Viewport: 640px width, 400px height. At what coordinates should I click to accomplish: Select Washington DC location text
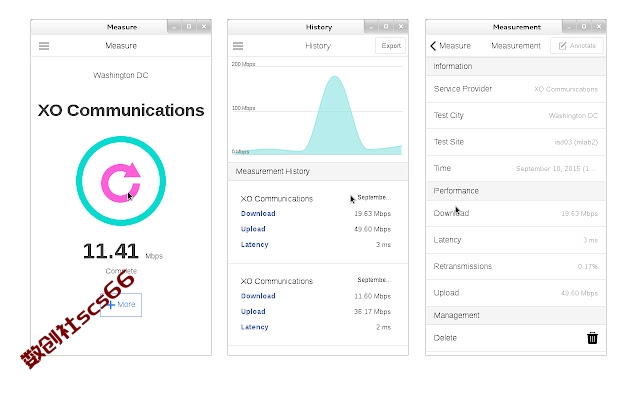[x=121, y=75]
